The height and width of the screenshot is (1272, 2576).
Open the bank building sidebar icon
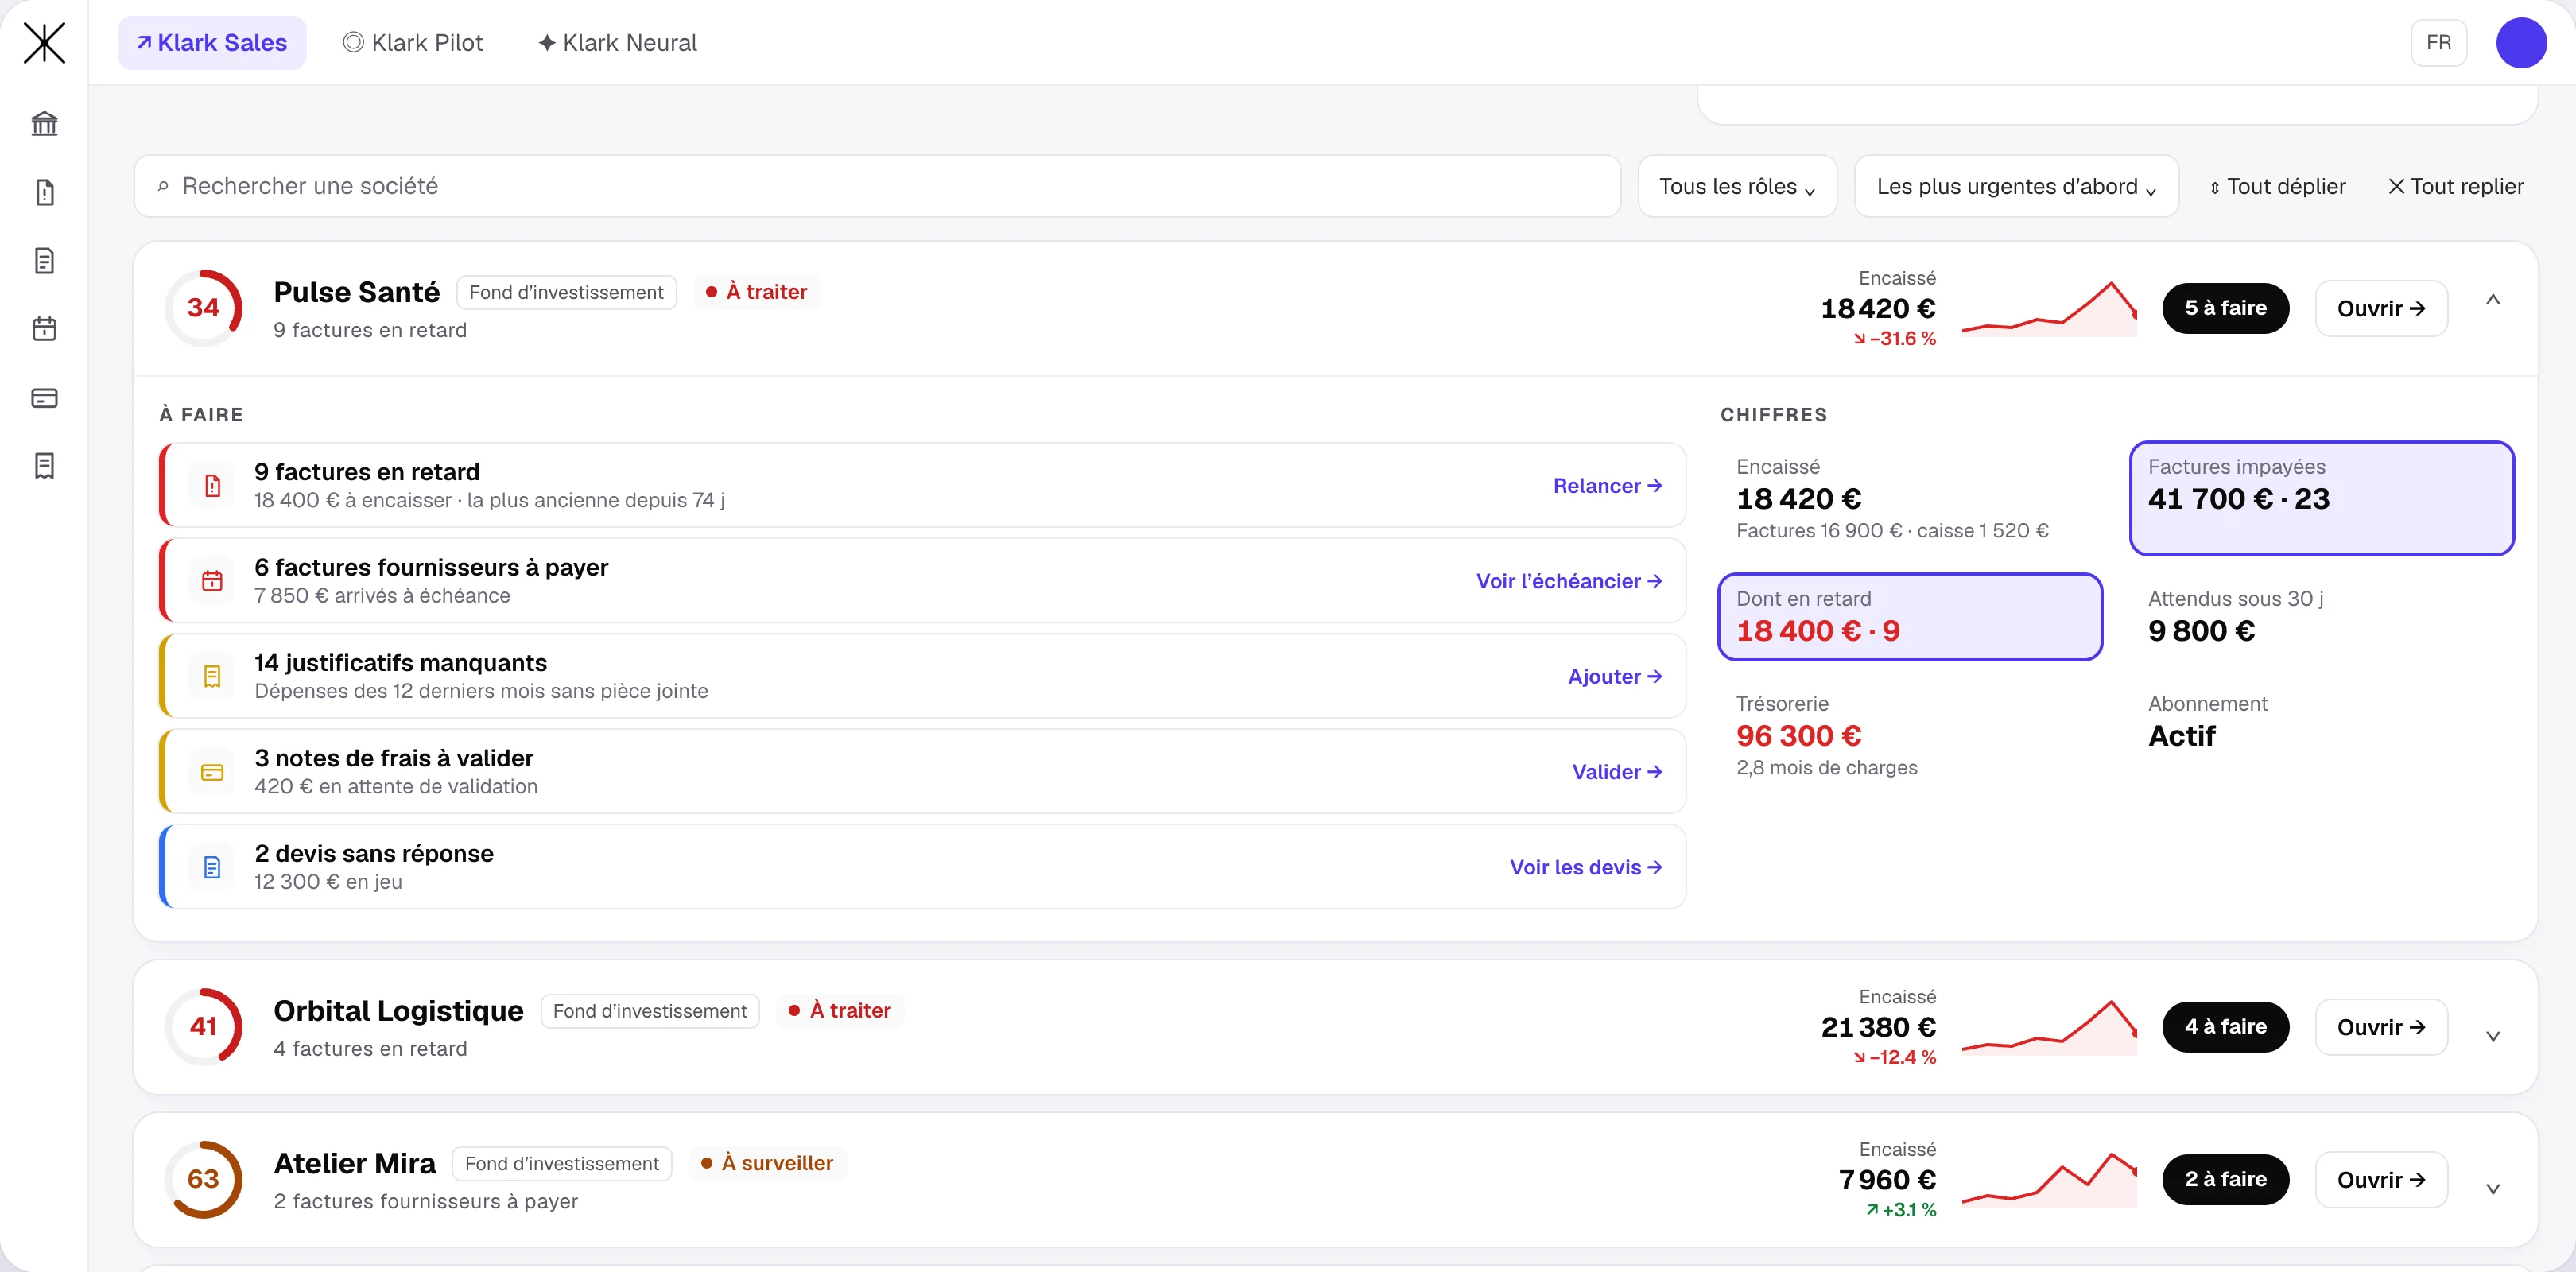coord(44,124)
